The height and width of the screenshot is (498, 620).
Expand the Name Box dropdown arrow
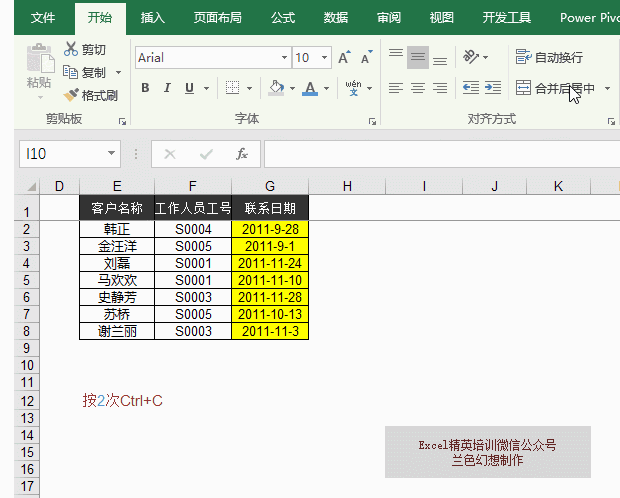coord(112,154)
